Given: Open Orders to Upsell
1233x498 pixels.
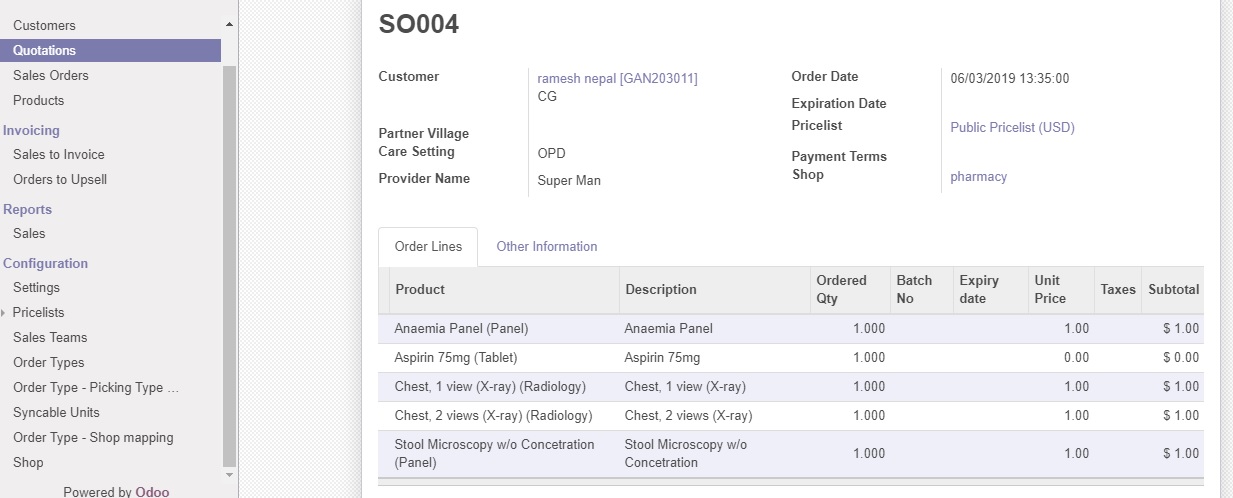Looking at the screenshot, I should [x=60, y=179].
